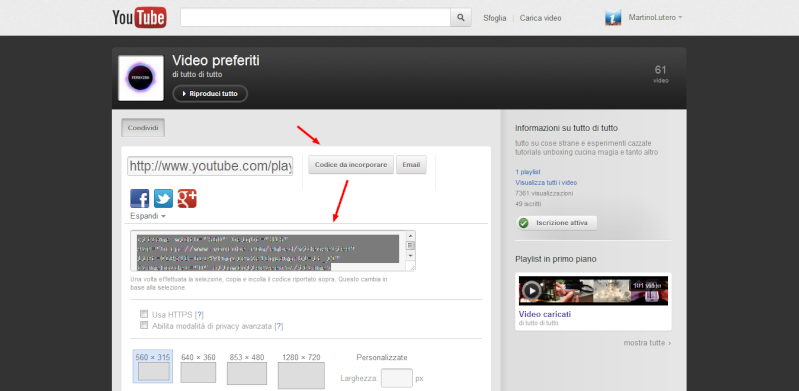Click inside the embed code text area

pos(268,251)
